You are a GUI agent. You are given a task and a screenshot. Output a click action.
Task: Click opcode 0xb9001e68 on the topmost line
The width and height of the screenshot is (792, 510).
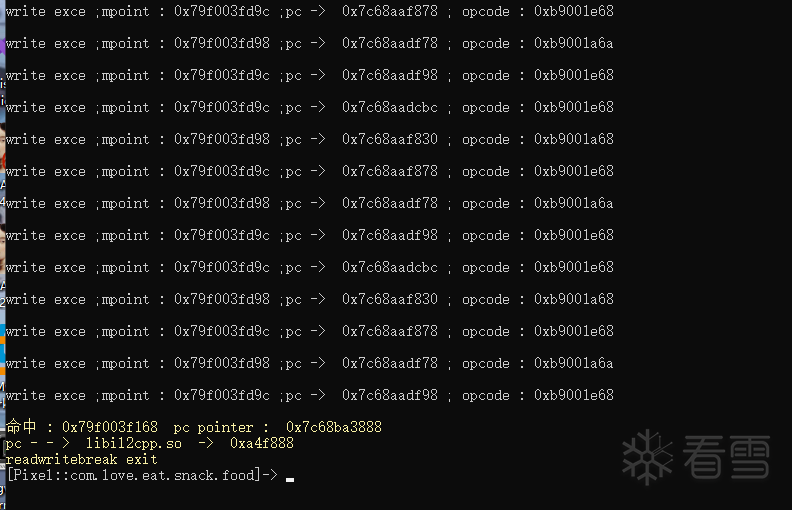(574, 11)
